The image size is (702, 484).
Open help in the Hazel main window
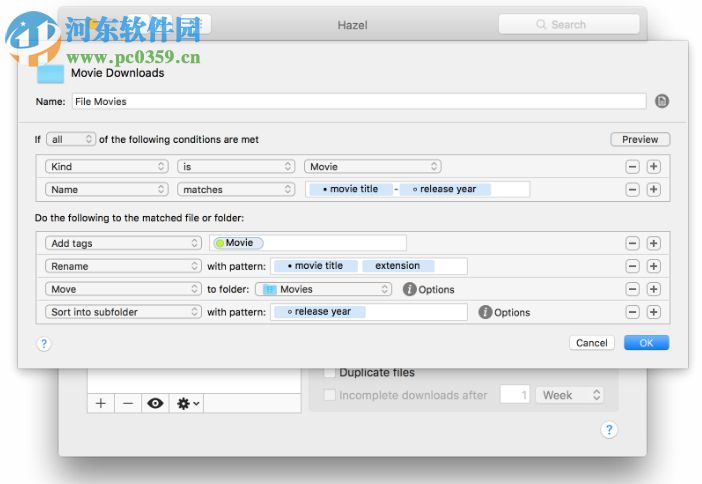(608, 430)
